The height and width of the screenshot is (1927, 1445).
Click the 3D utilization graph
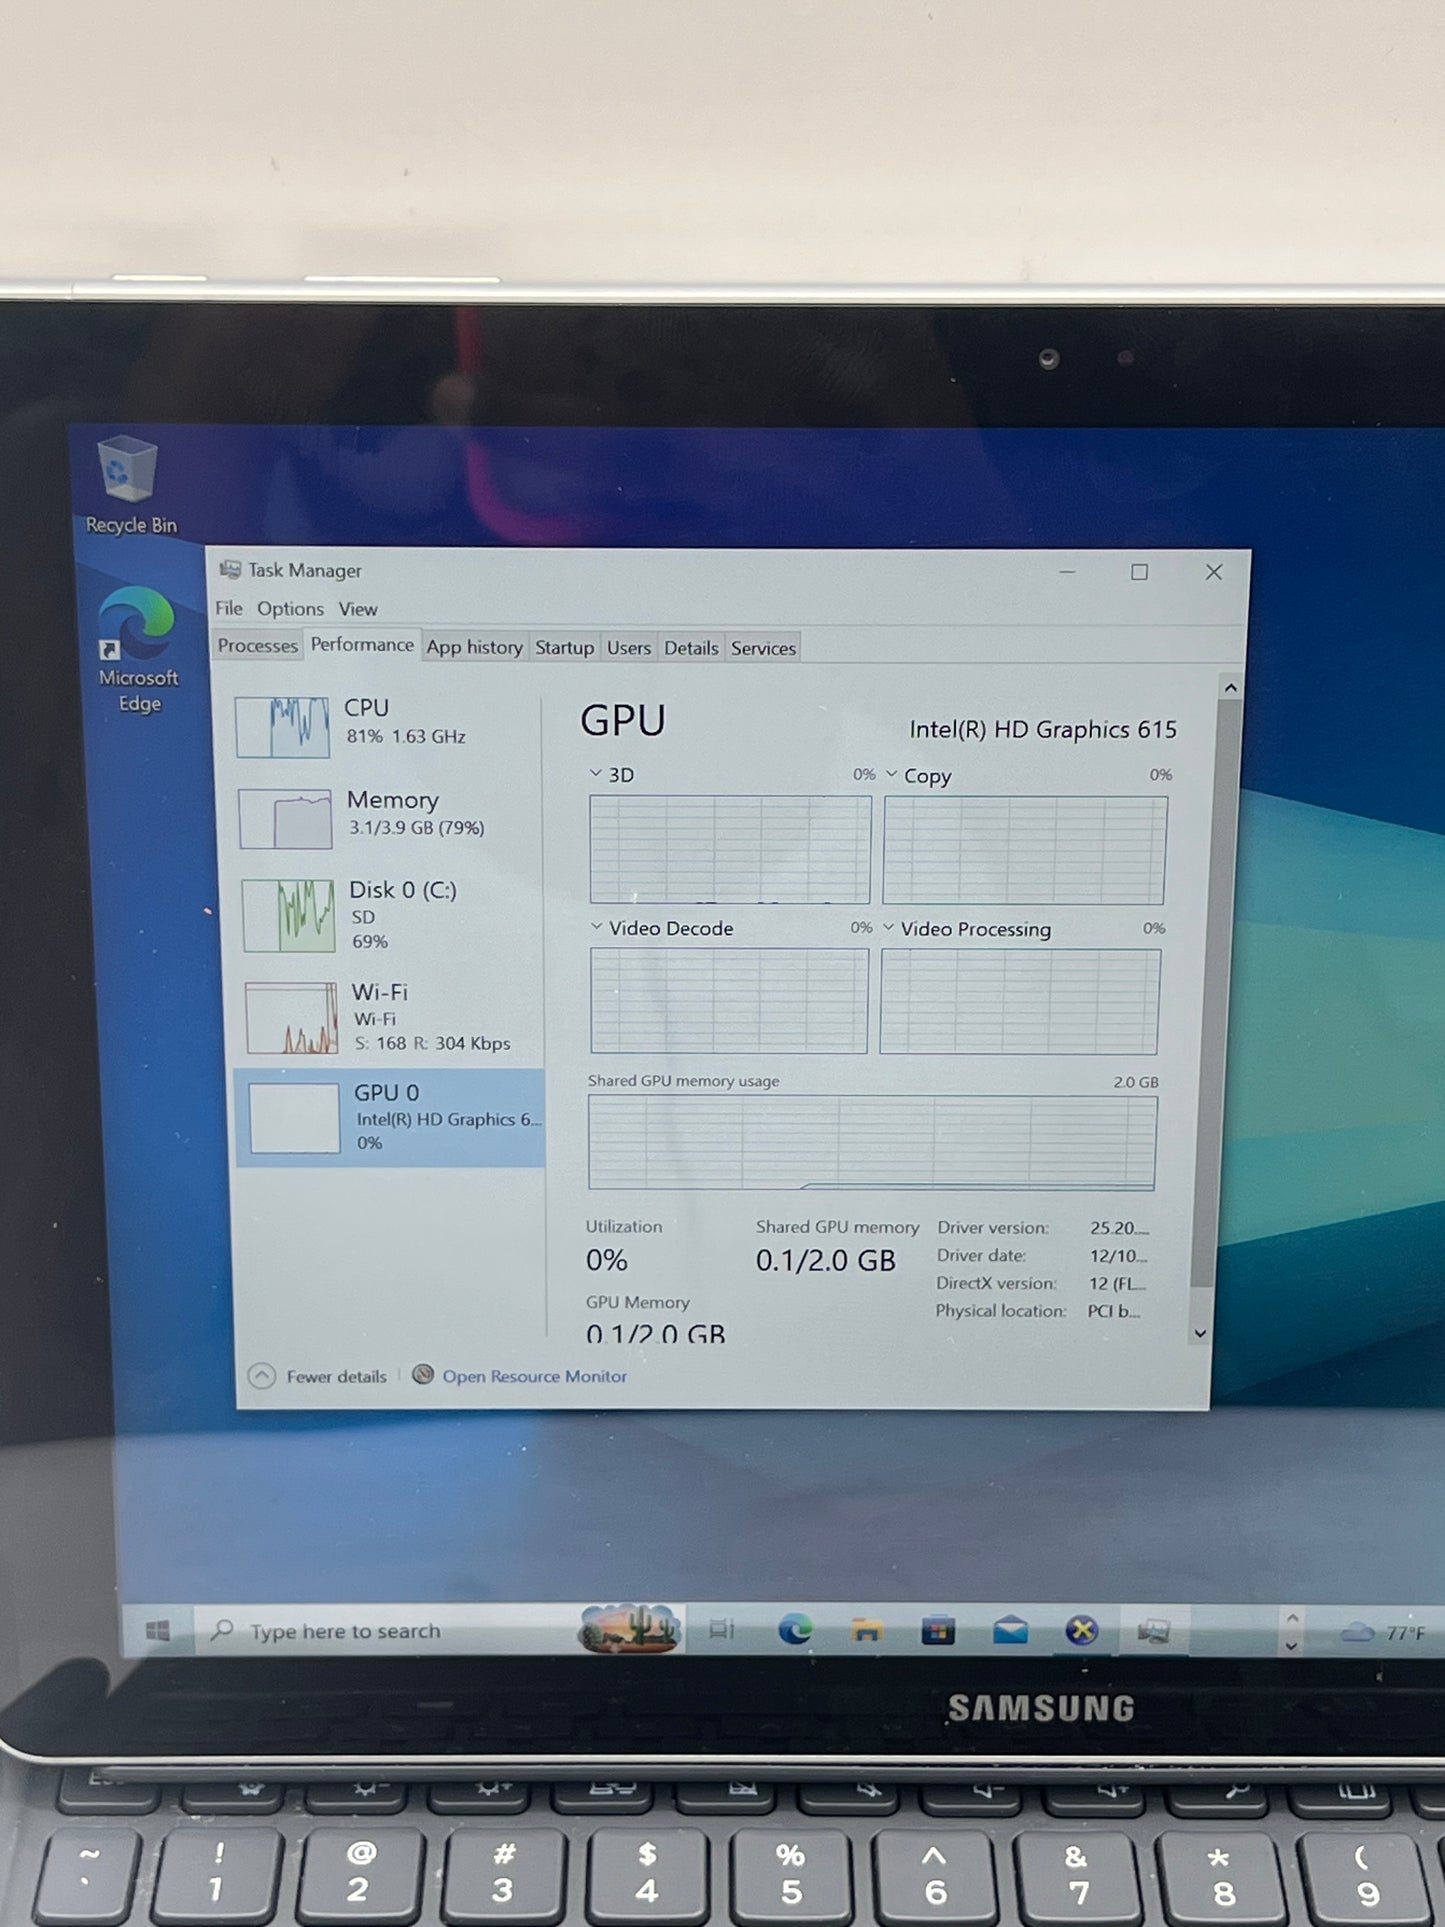point(730,850)
